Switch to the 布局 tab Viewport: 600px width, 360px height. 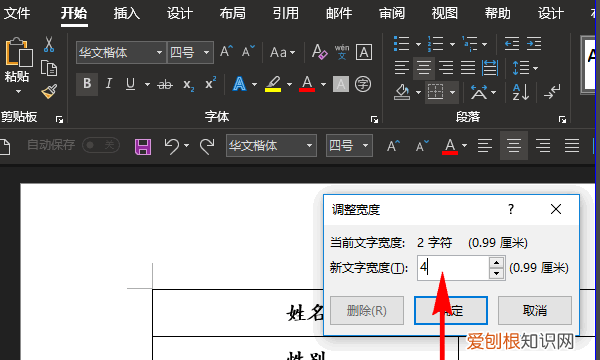(x=233, y=13)
